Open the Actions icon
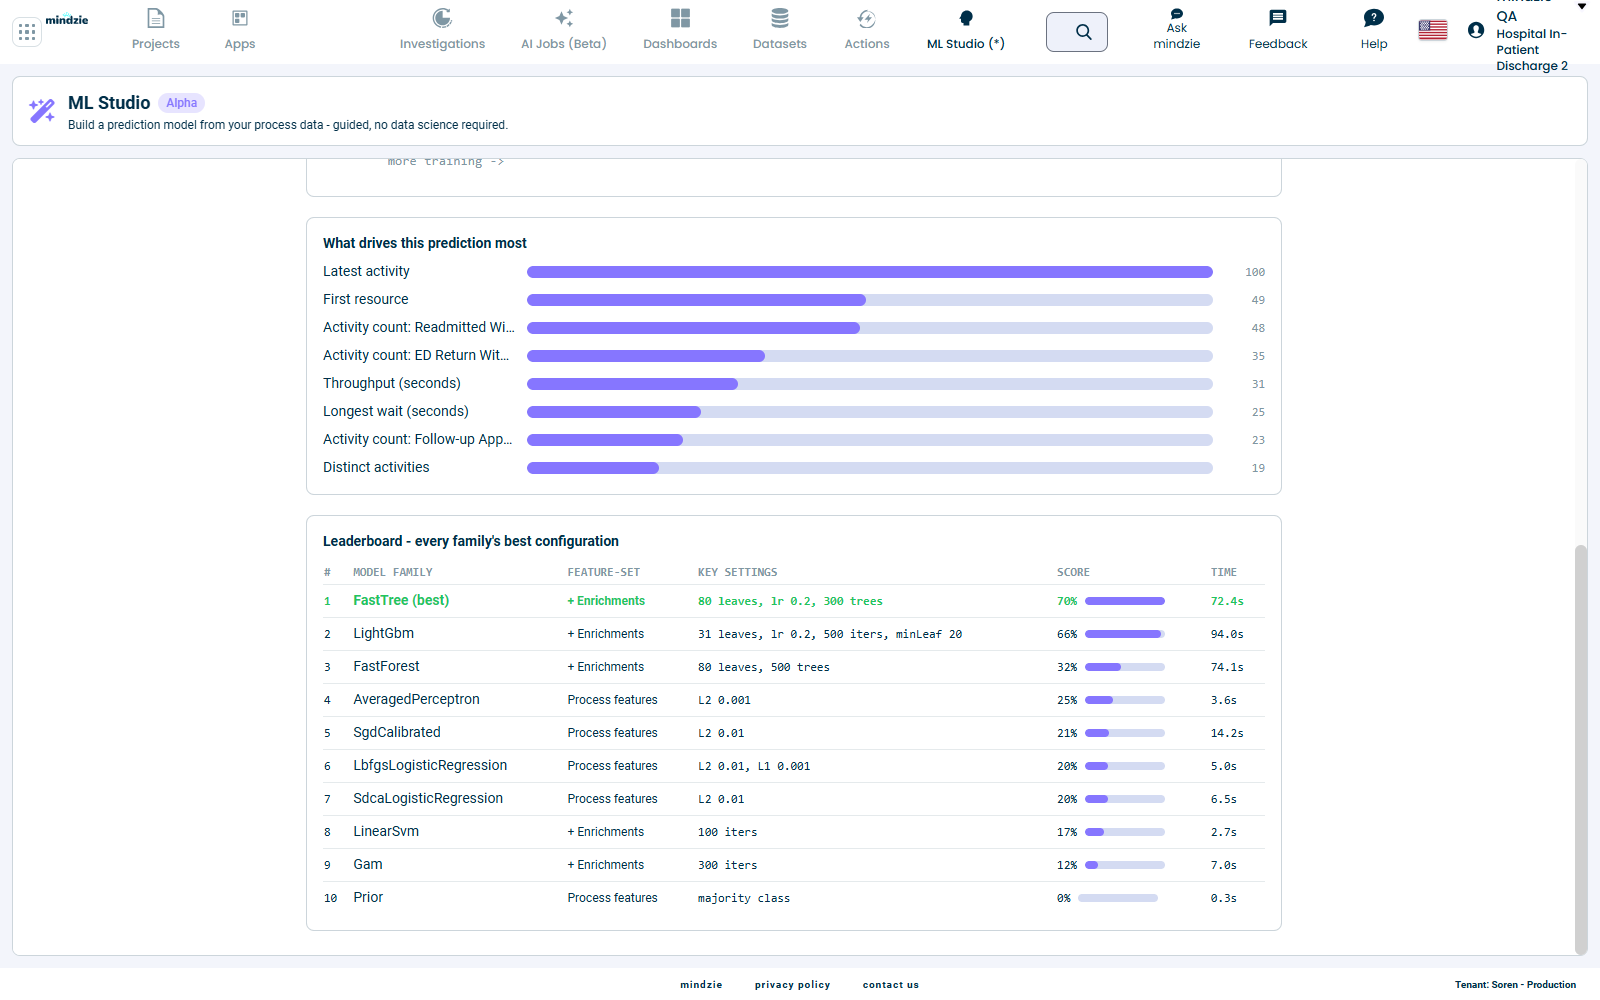Screen dimensions: 1600x1000 [x=867, y=18]
